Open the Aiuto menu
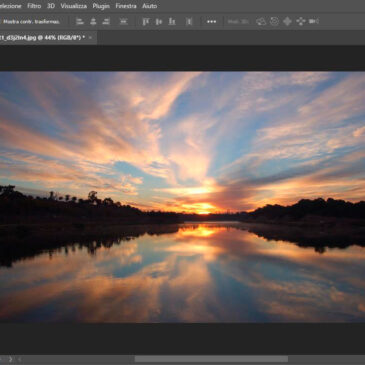Screen dimensions: 365x365 tap(149, 6)
